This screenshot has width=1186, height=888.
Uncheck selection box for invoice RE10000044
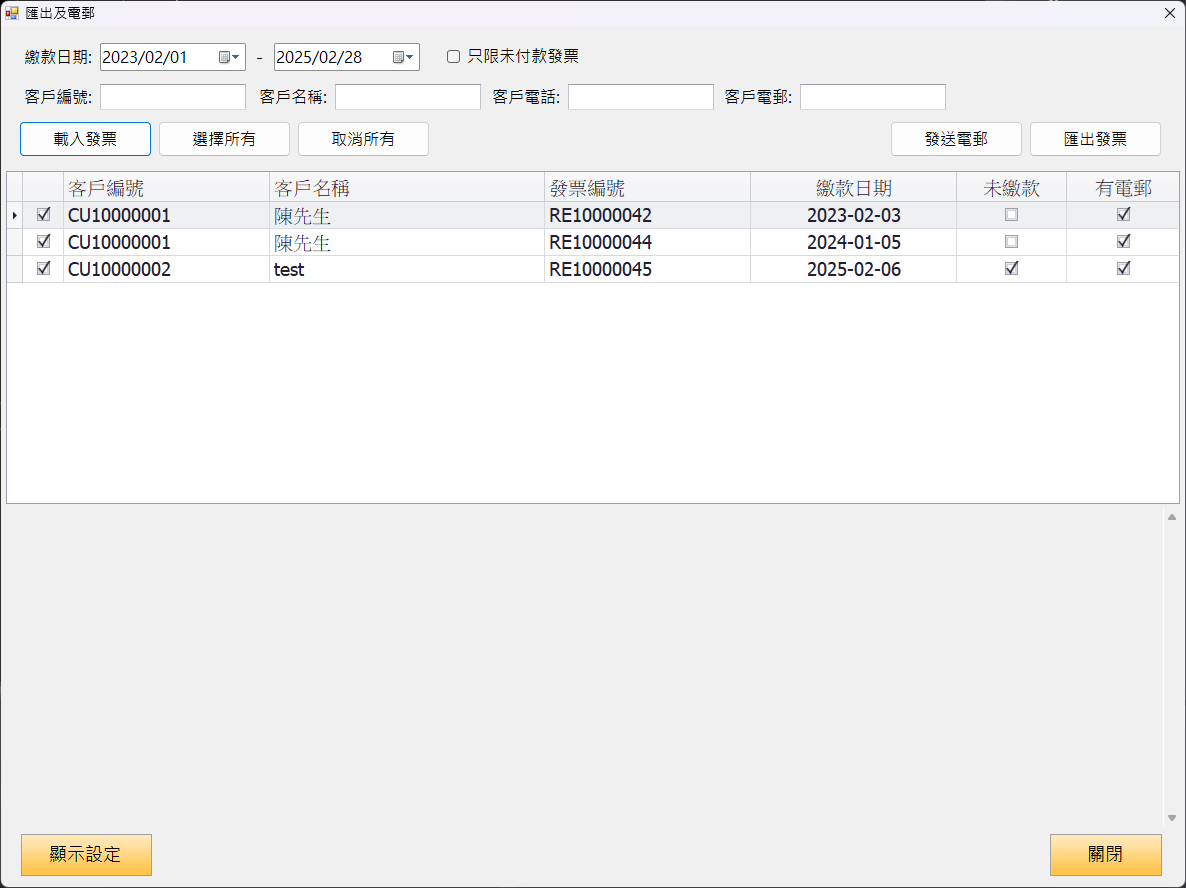(43, 242)
